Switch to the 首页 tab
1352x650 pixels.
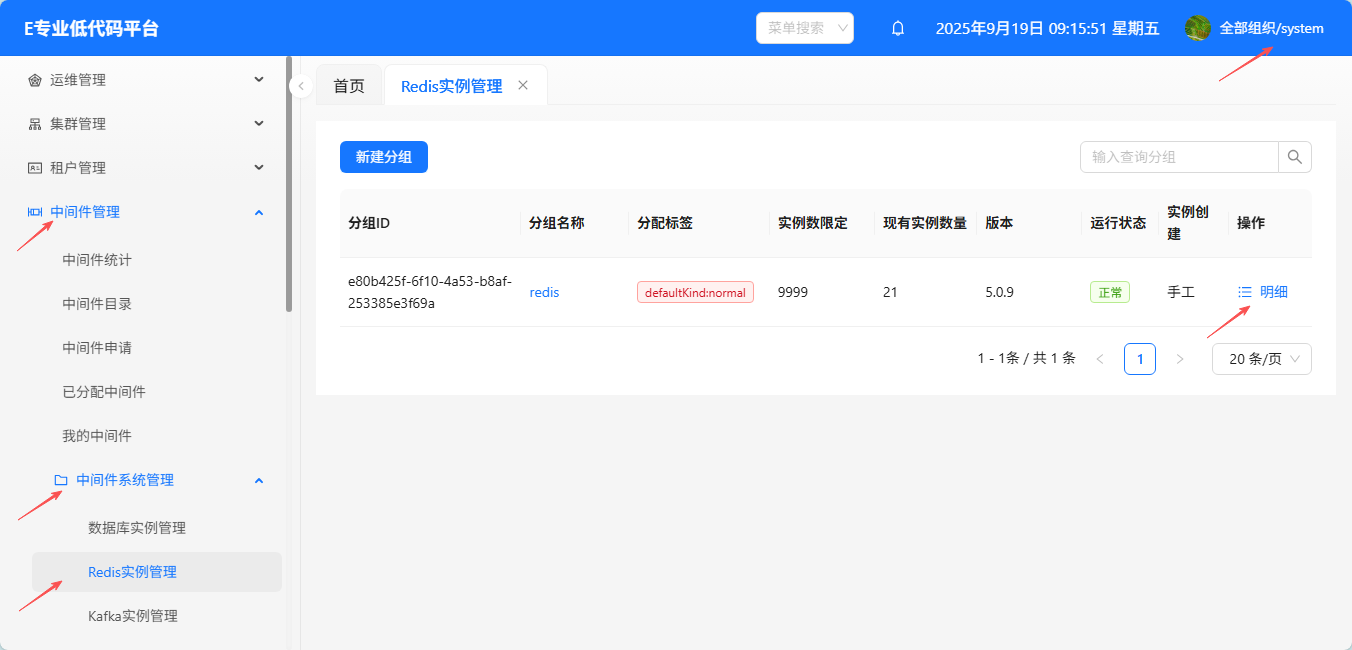[x=349, y=86]
